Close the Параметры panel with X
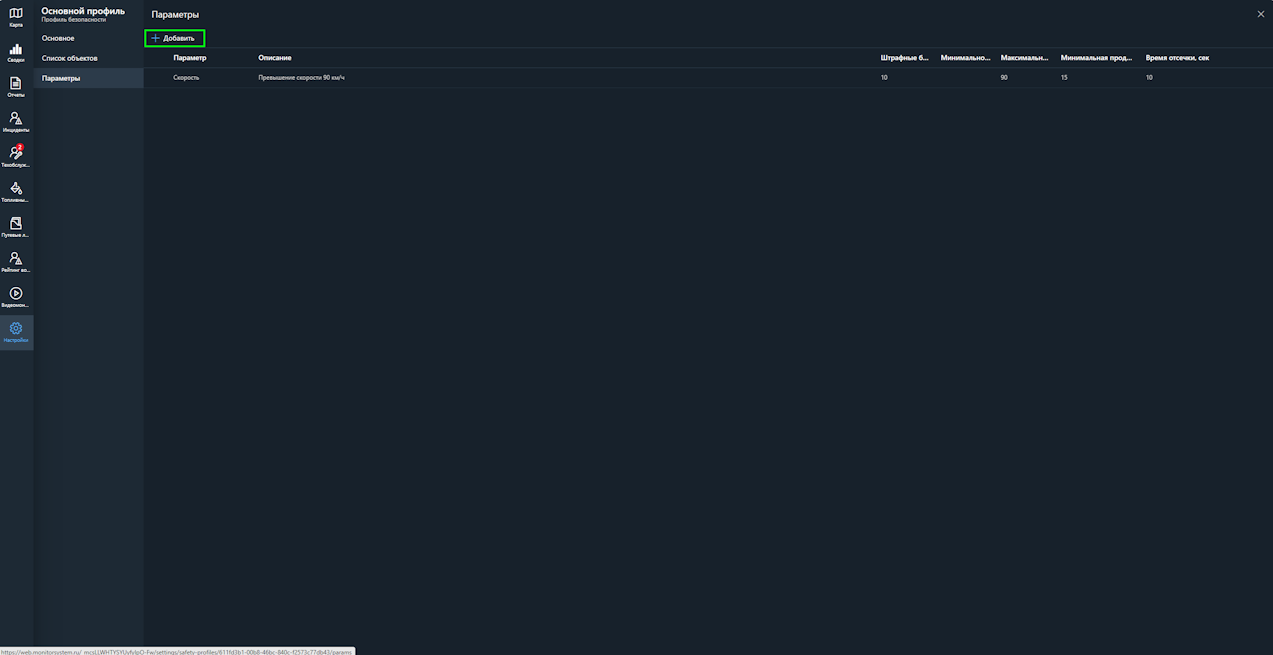The height and width of the screenshot is (655, 1273). click(x=1260, y=14)
